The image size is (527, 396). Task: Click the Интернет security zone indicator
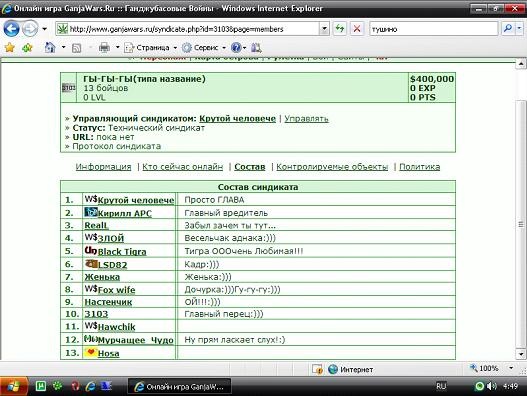pyautogui.click(x=351, y=369)
